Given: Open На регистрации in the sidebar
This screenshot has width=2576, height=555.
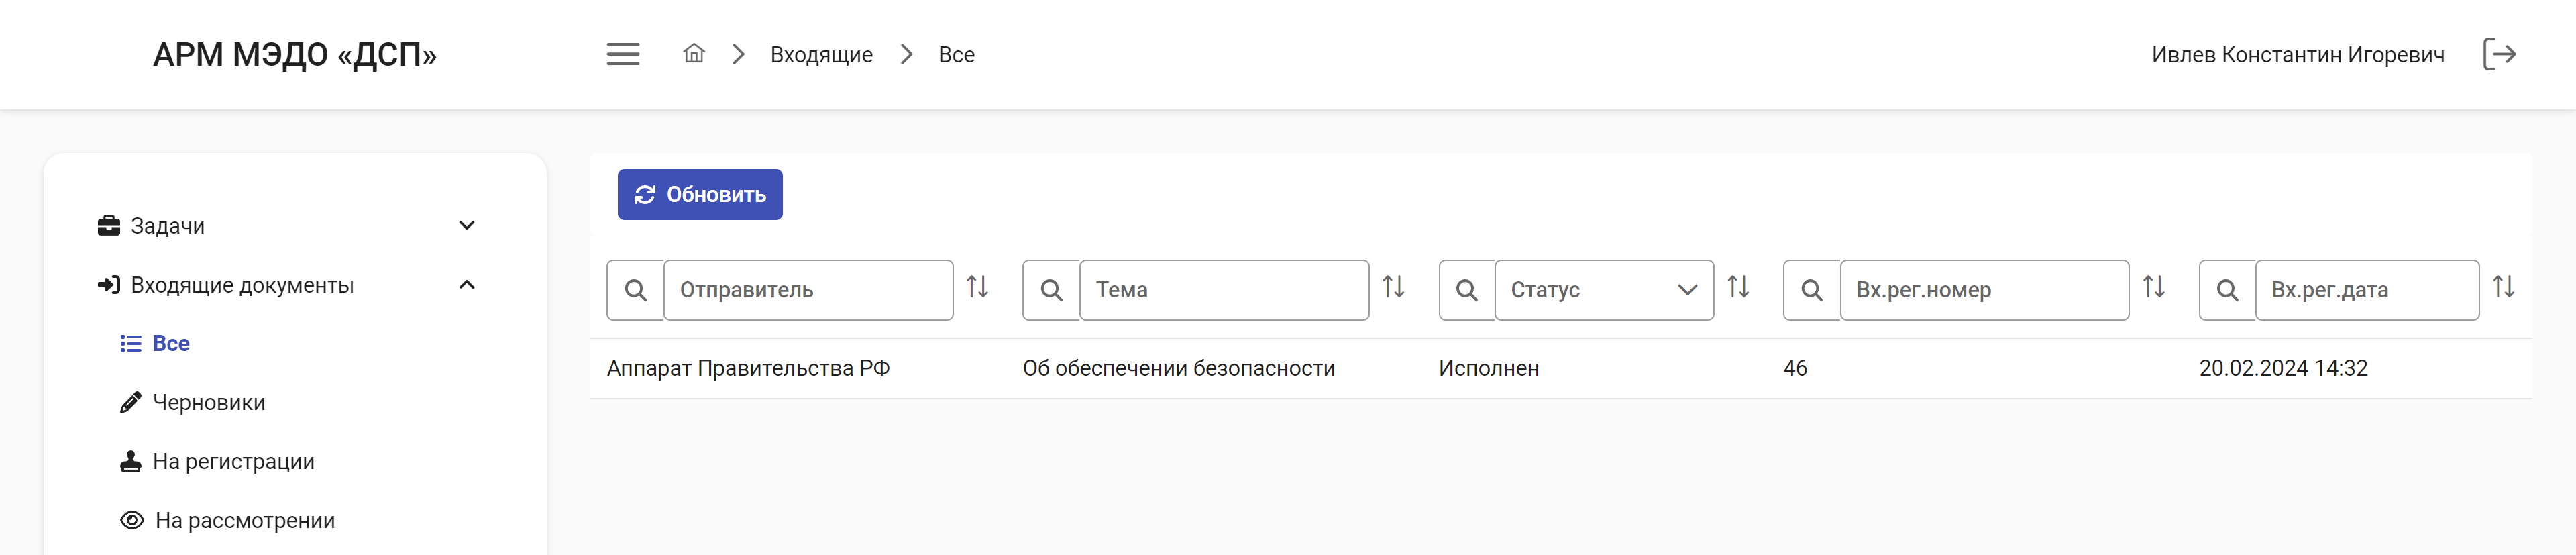Looking at the screenshot, I should click(234, 462).
